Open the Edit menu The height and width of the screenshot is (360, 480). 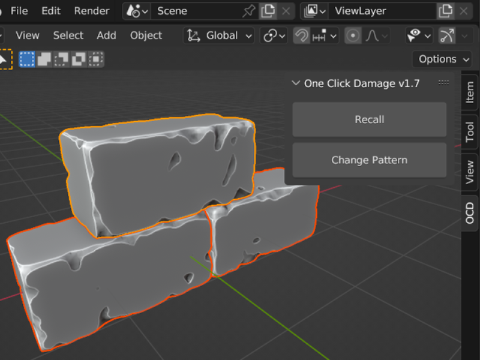[x=51, y=11]
